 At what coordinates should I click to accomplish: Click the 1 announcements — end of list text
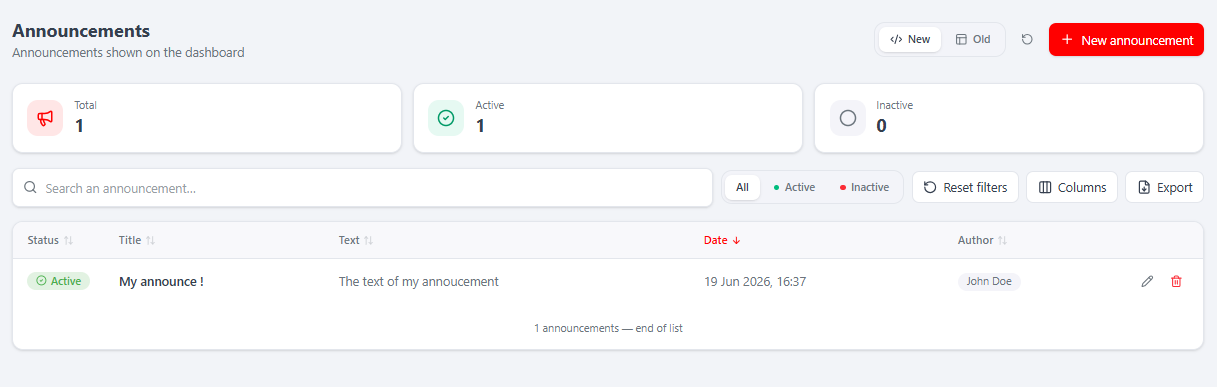click(x=608, y=328)
